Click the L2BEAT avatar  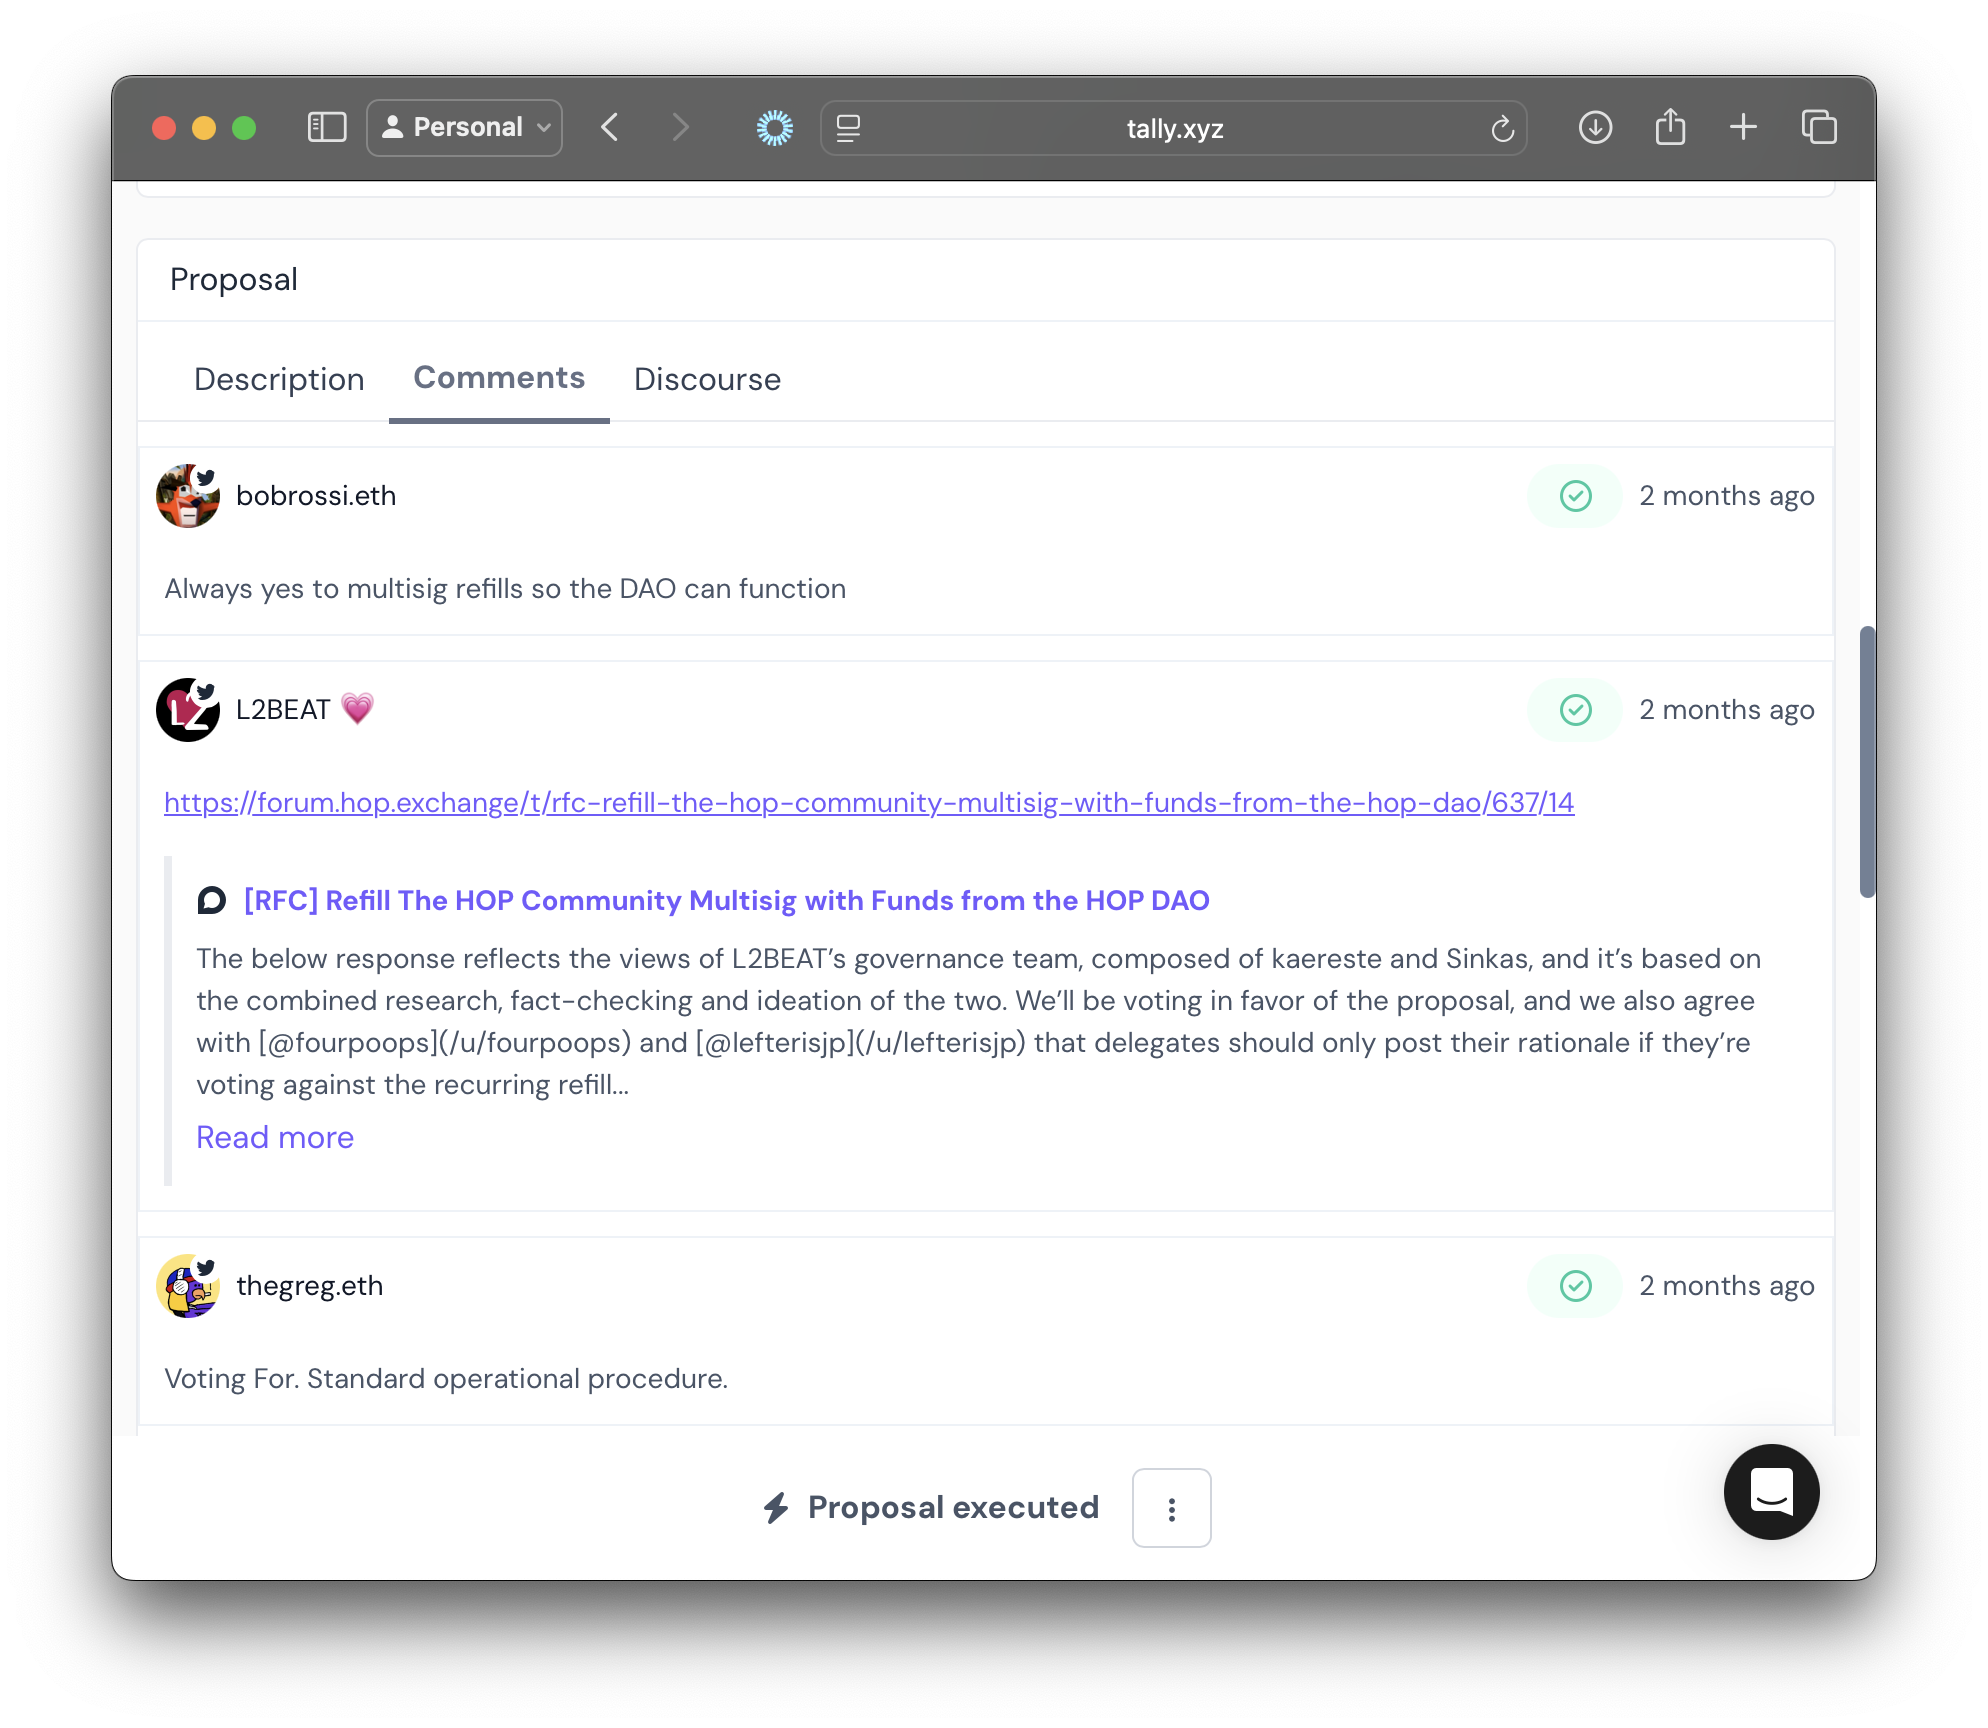coord(188,710)
